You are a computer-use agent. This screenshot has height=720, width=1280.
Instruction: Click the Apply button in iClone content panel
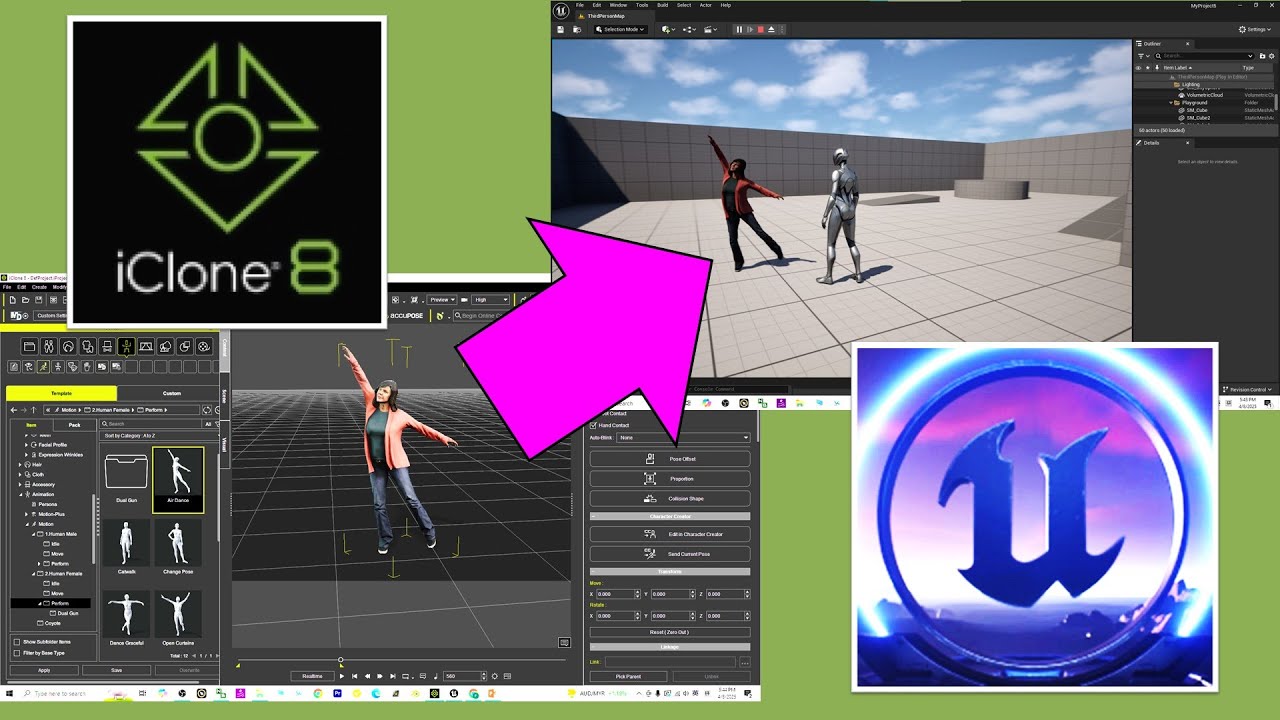click(x=44, y=670)
